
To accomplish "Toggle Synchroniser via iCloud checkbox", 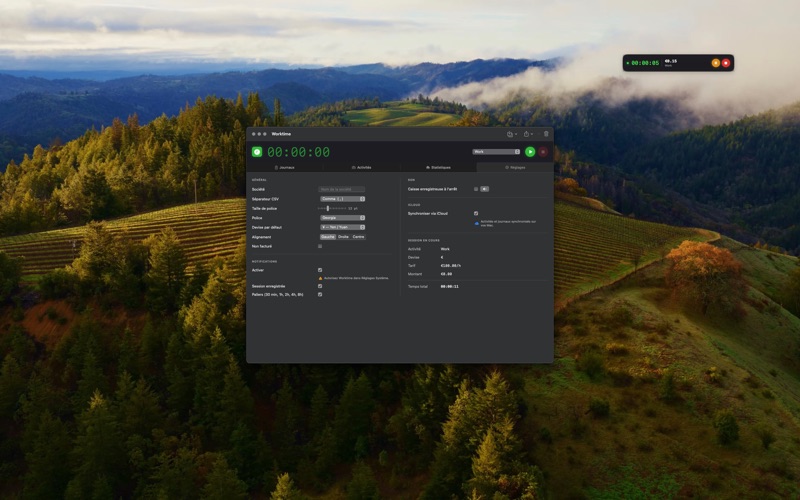I will [476, 213].
